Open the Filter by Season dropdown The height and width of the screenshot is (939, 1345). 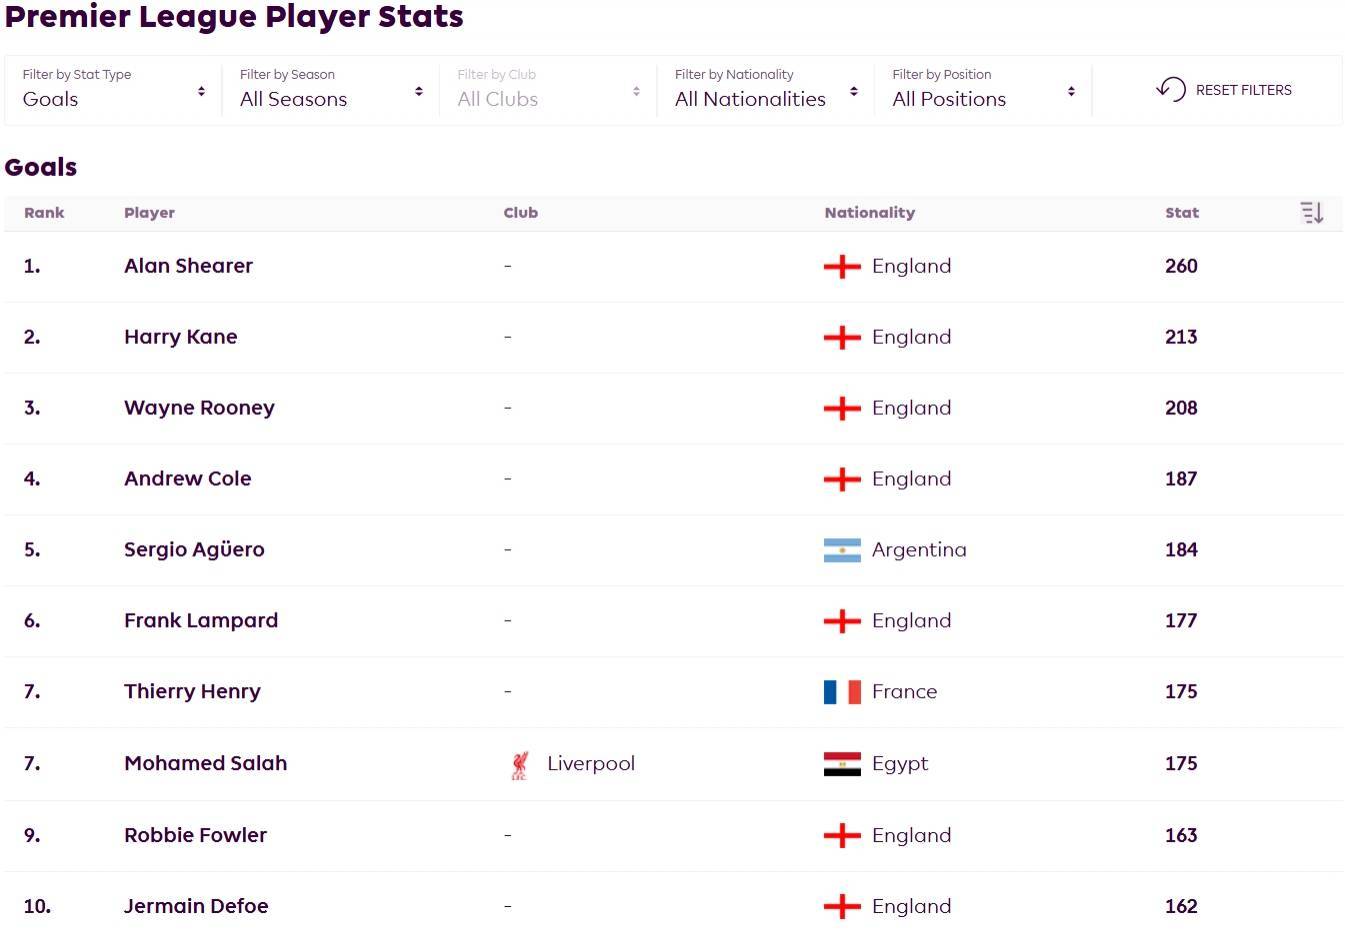click(x=331, y=90)
